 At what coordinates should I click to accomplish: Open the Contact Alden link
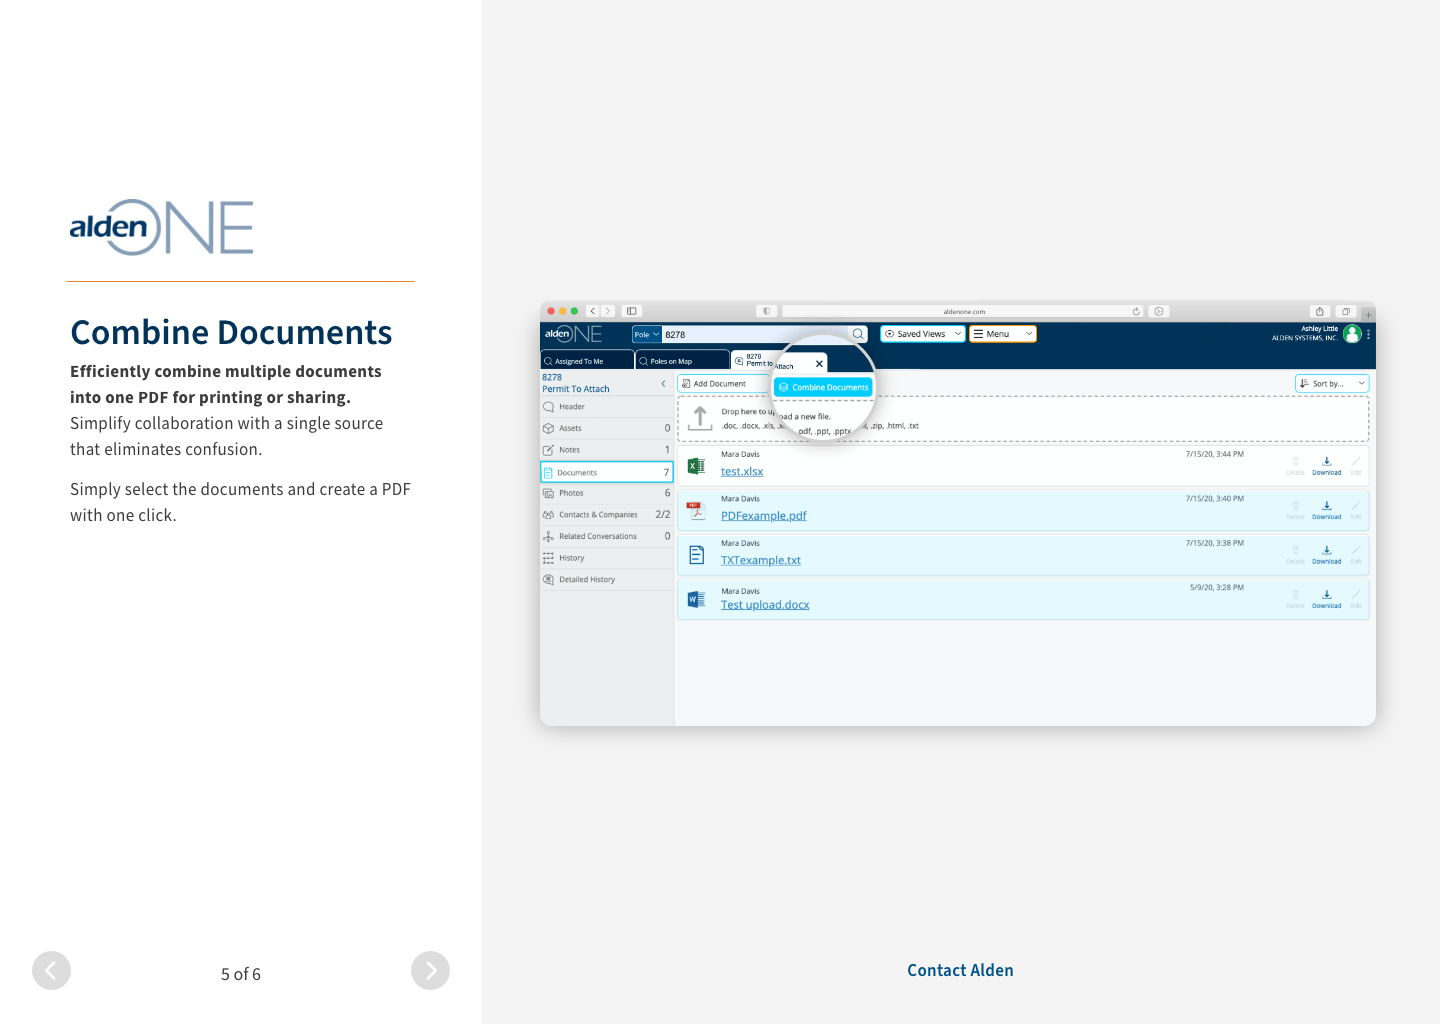coord(960,970)
